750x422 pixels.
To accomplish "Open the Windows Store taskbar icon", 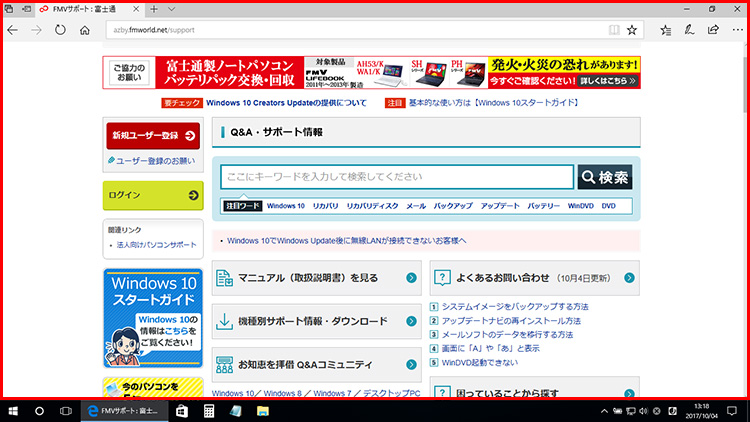I will (x=183, y=411).
